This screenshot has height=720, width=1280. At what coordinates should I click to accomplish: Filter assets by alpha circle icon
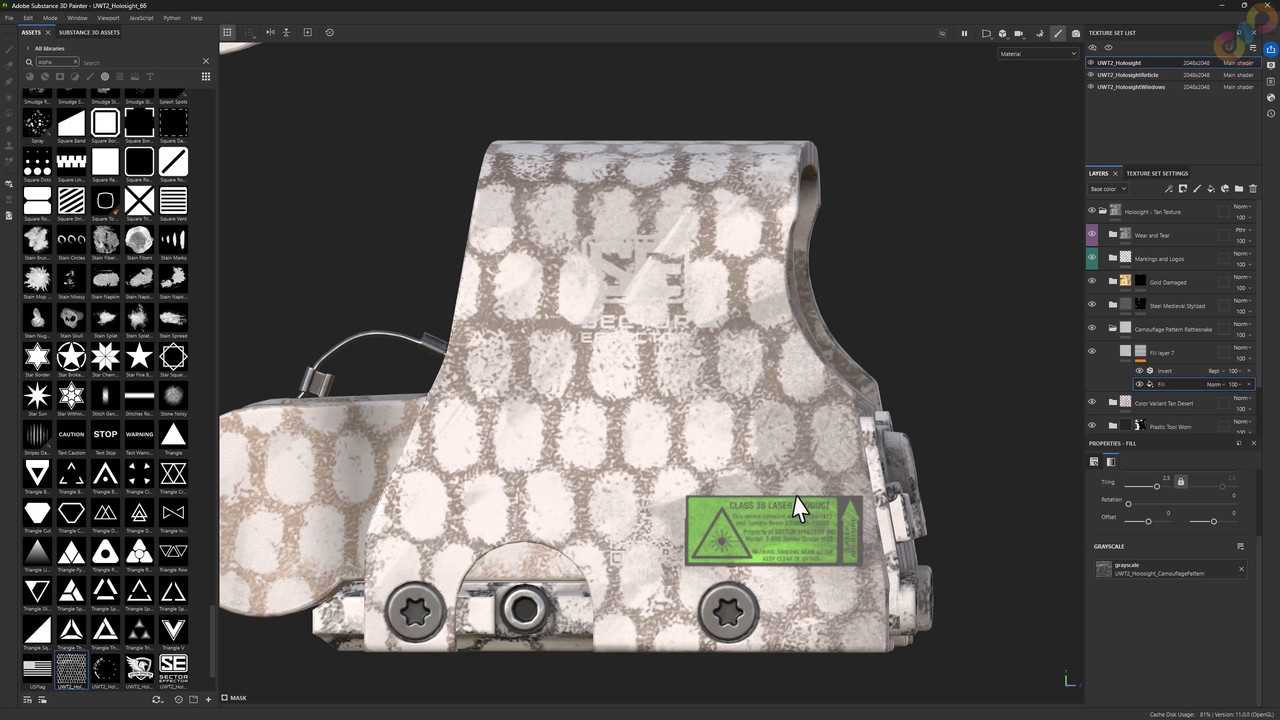click(x=105, y=76)
